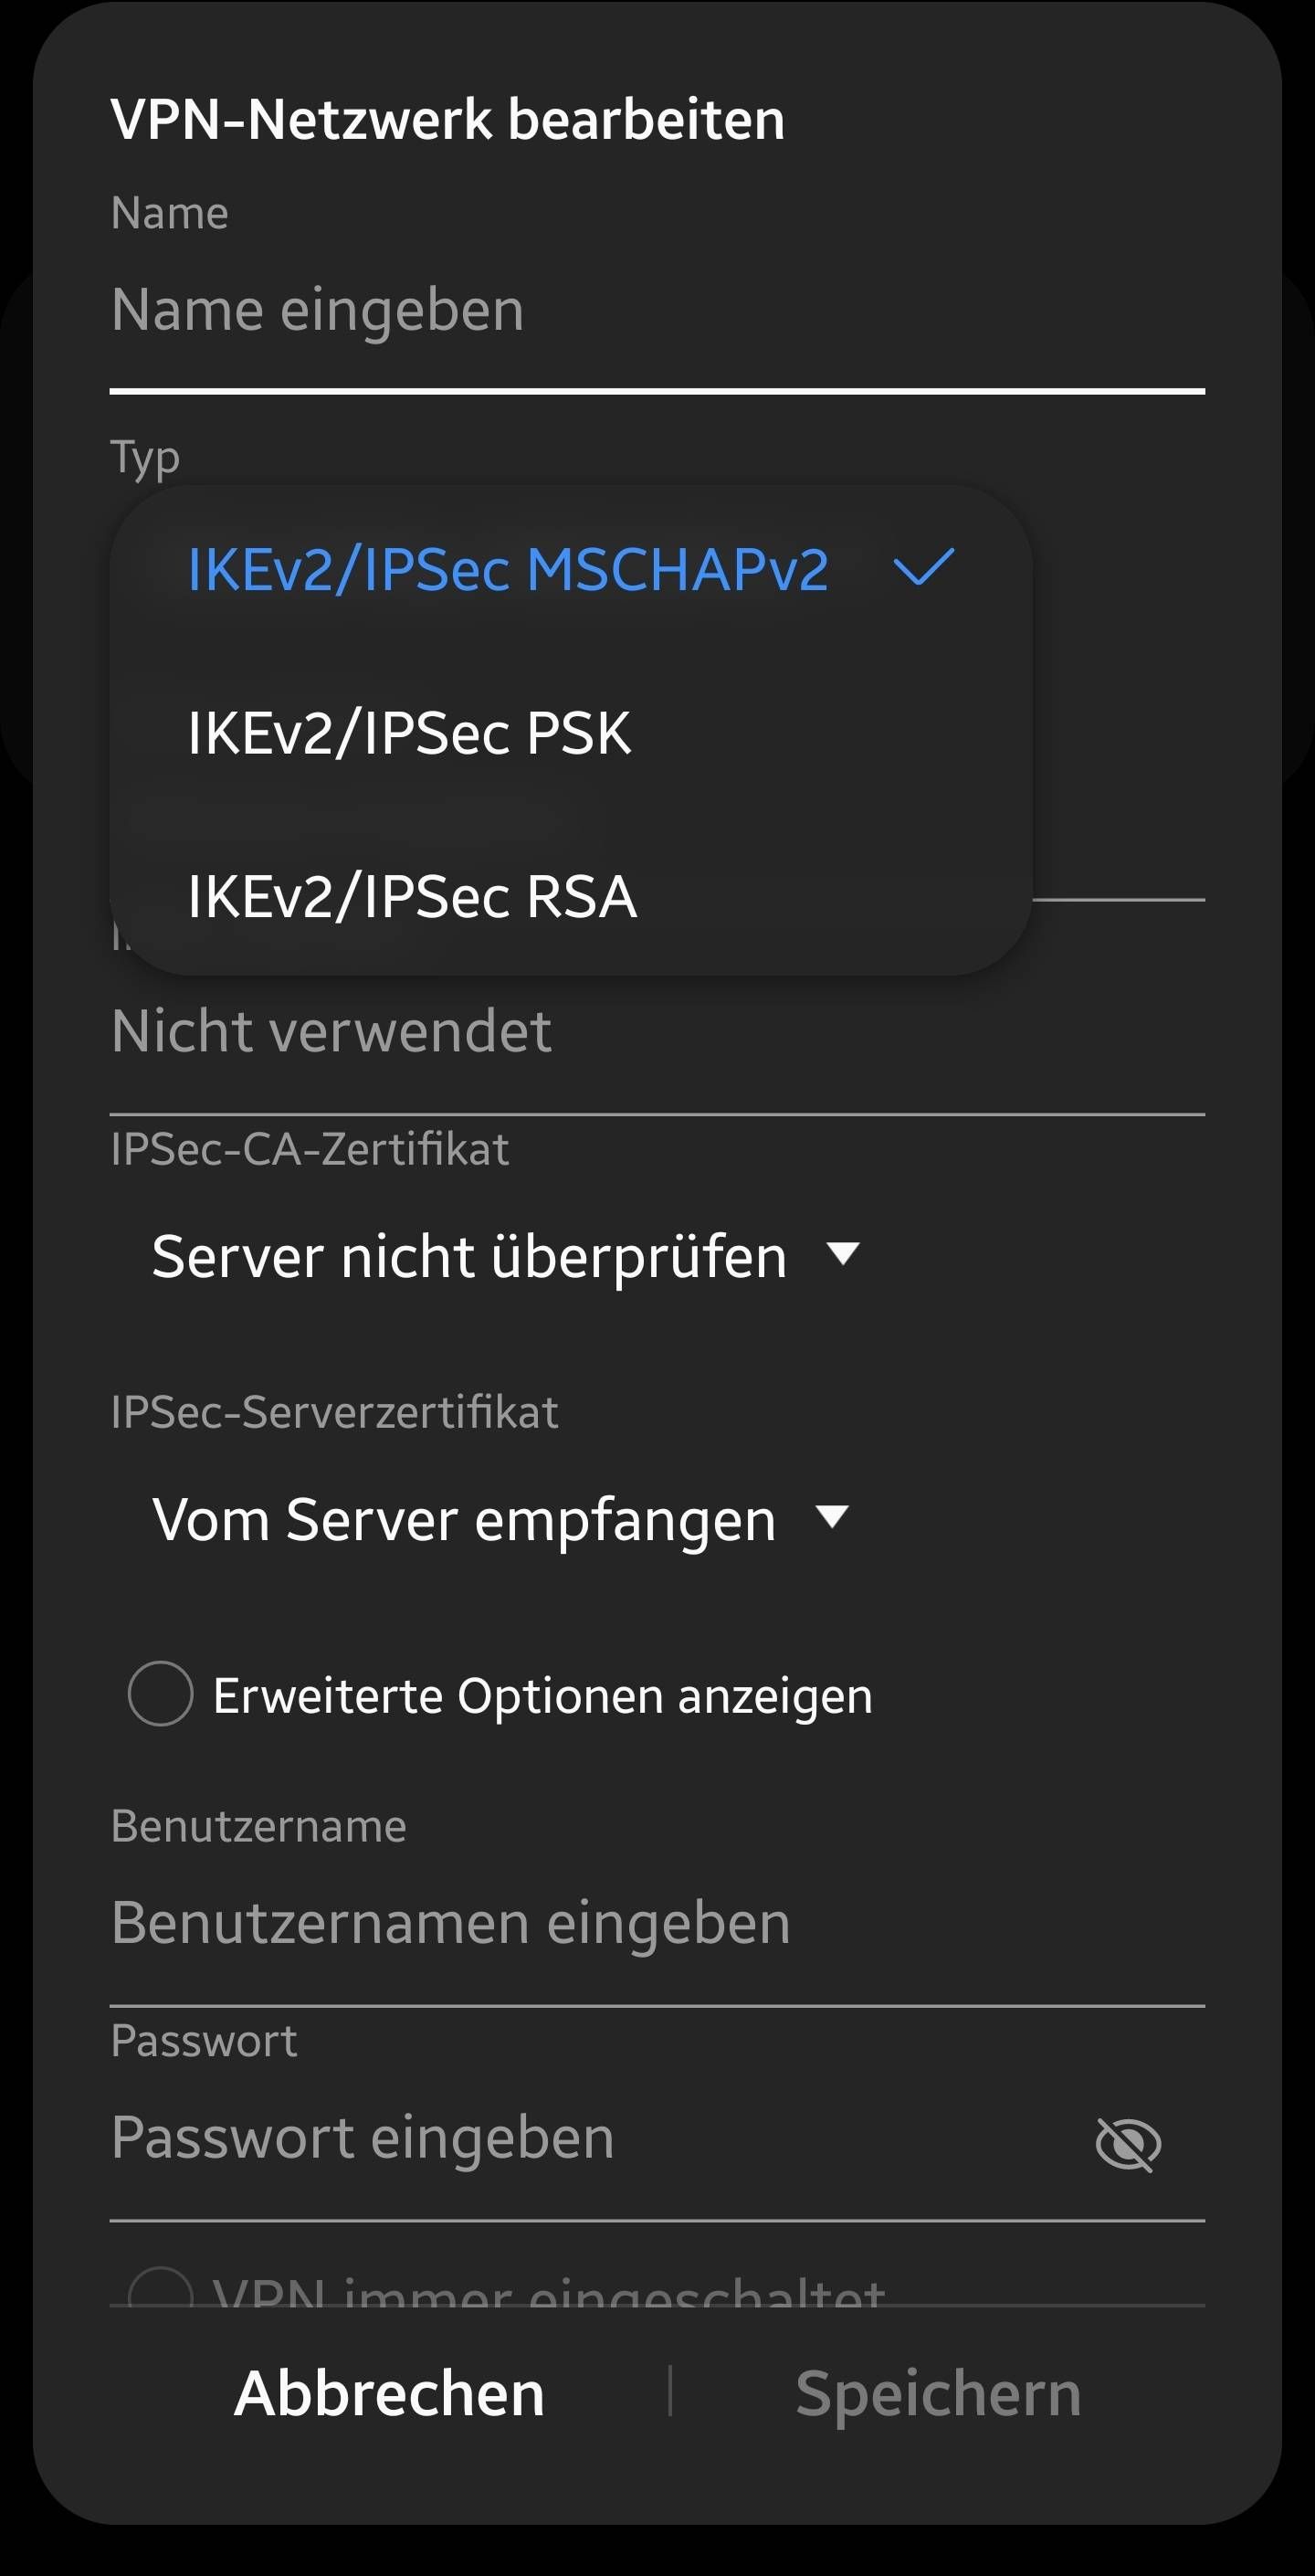
Task: Click the Name eingeben input field
Action: click(x=400, y=309)
